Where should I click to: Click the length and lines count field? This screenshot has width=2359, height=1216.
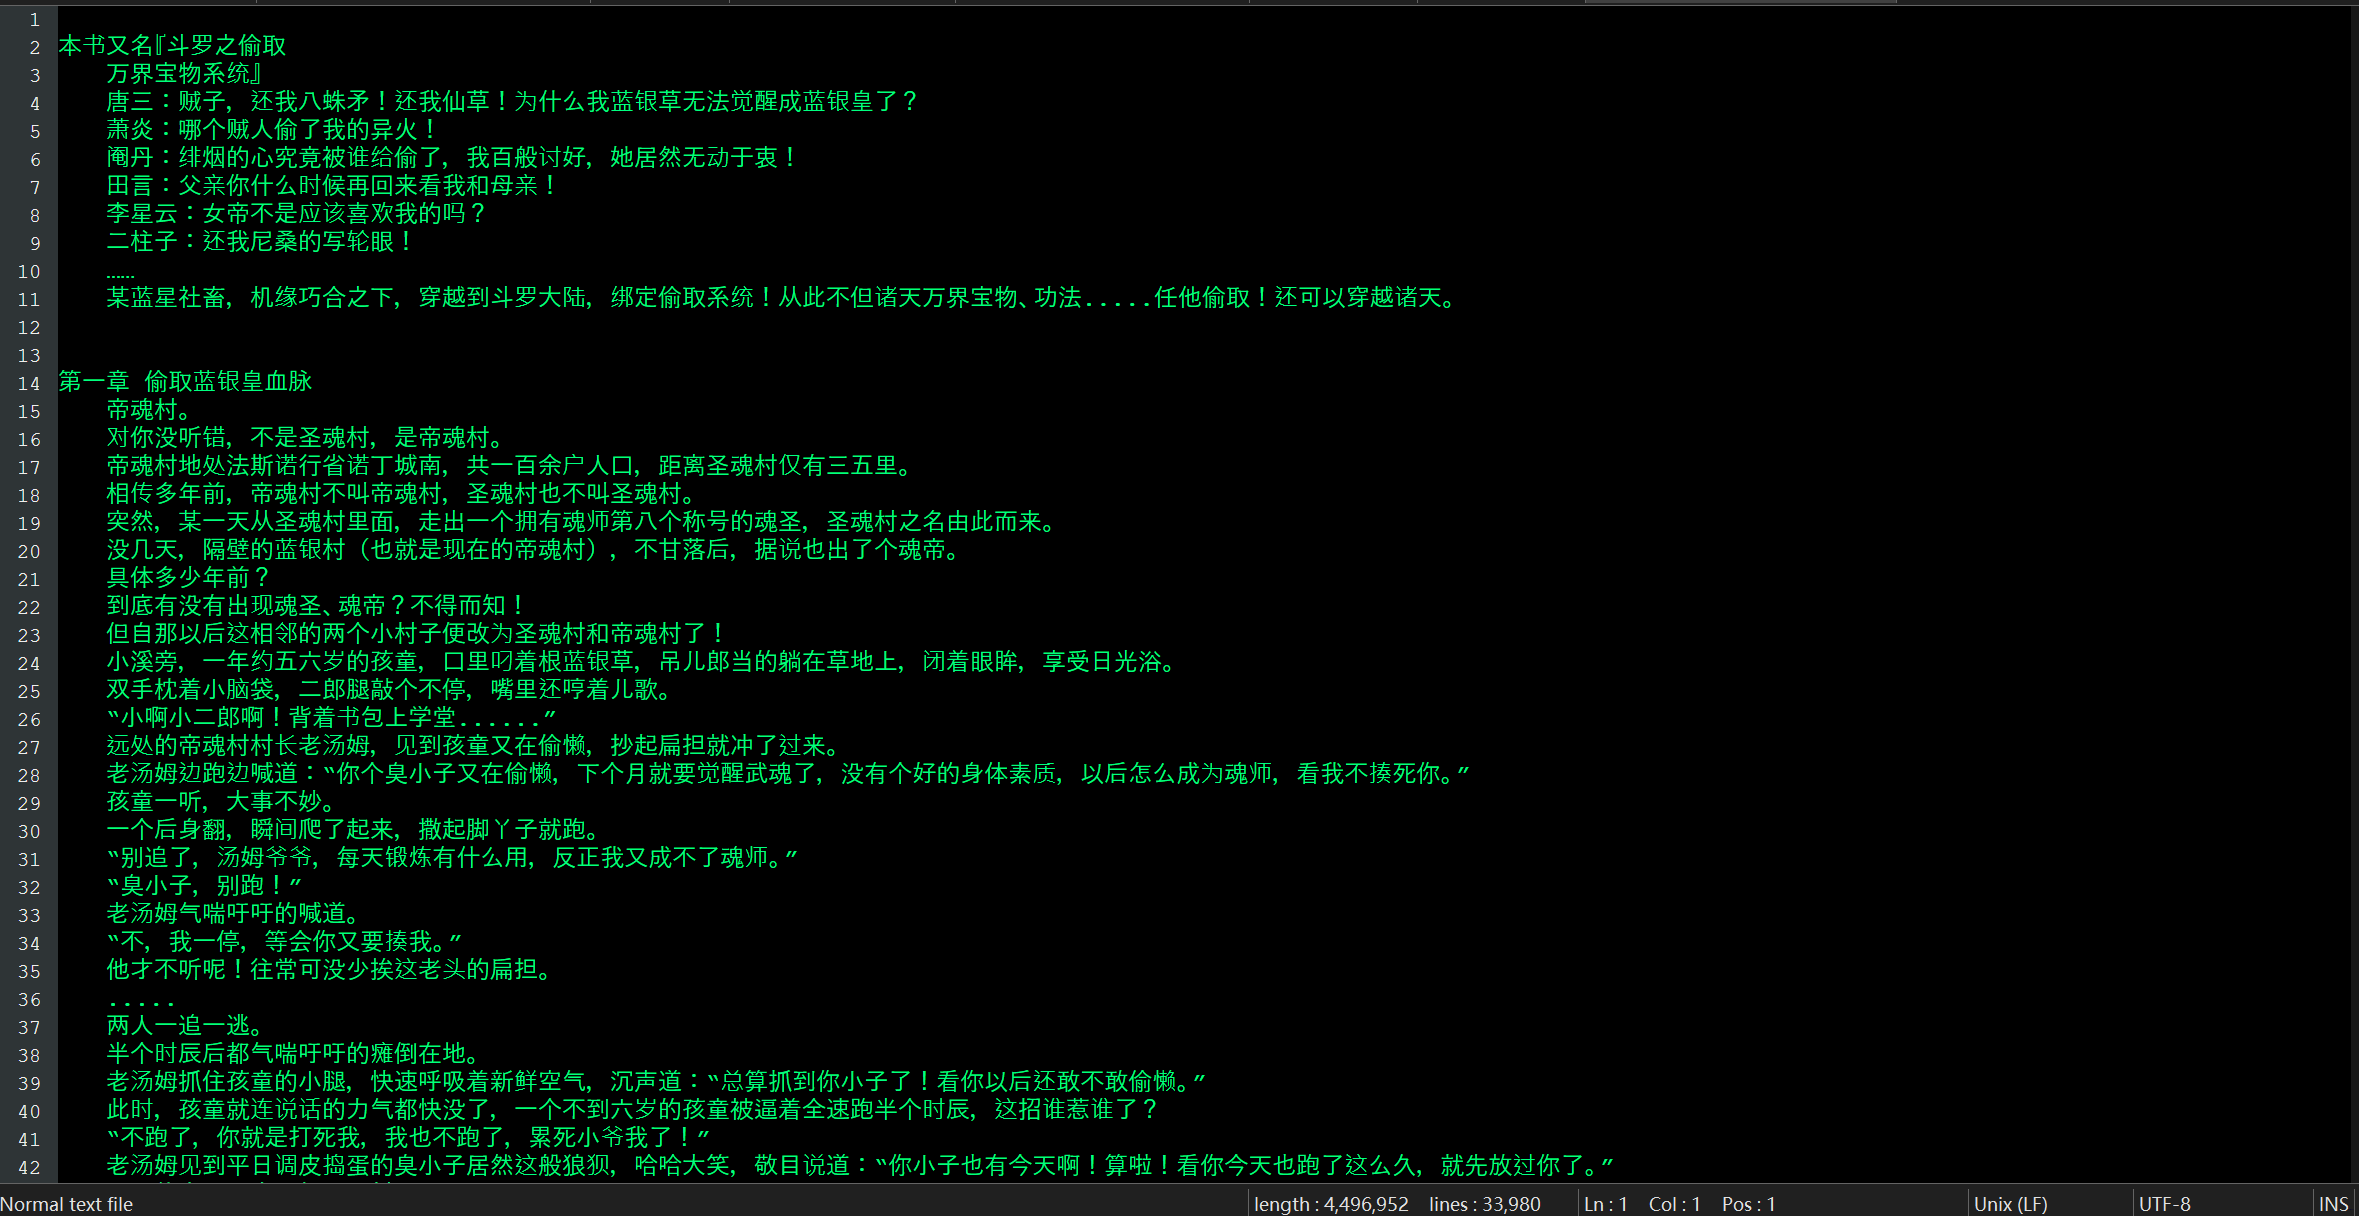[1396, 1204]
